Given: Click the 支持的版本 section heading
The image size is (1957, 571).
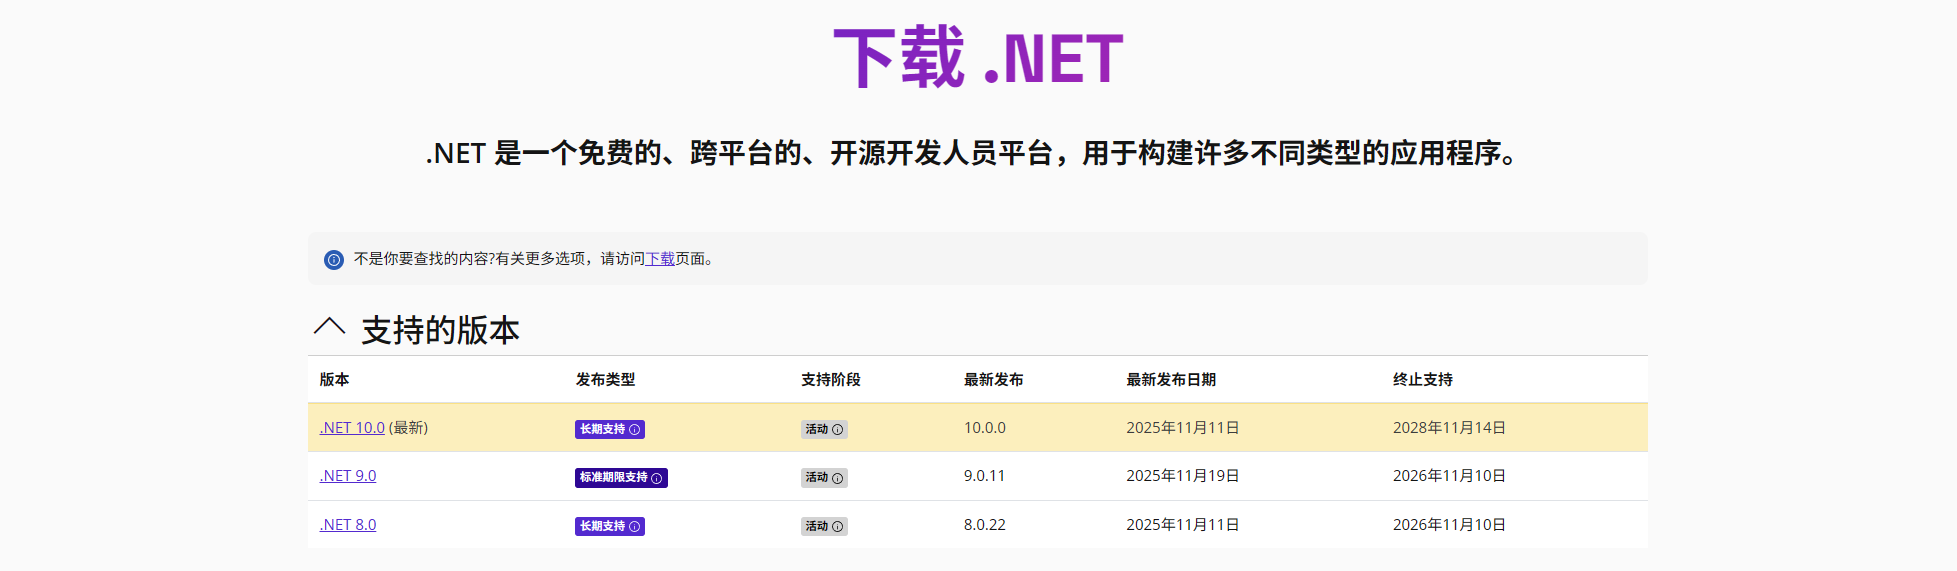Looking at the screenshot, I should click(440, 330).
